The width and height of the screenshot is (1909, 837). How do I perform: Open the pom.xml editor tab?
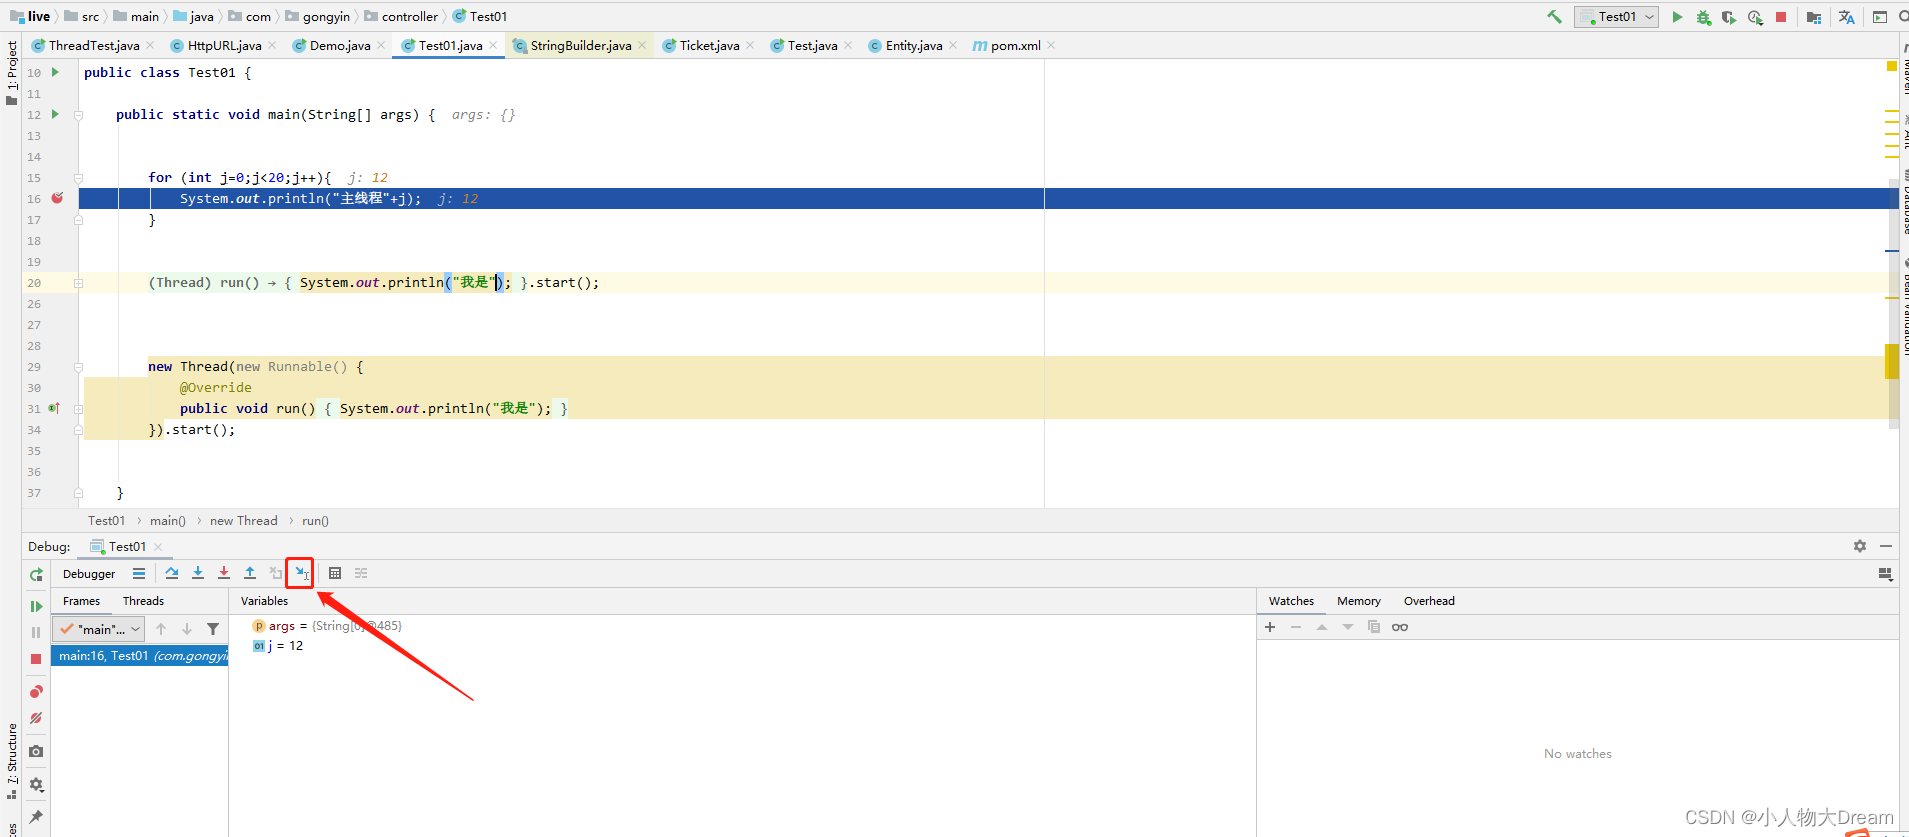click(x=1015, y=46)
